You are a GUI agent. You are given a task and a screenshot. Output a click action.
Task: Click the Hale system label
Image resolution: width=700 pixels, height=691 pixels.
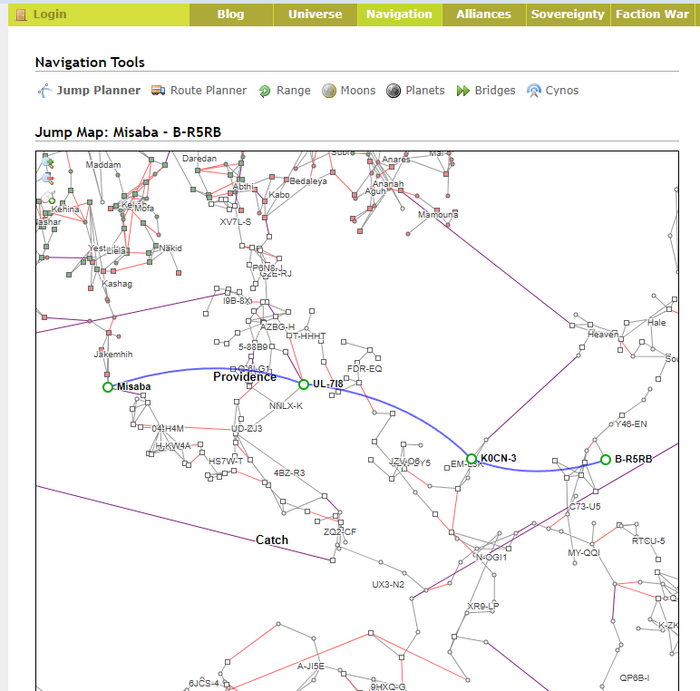[657, 323]
